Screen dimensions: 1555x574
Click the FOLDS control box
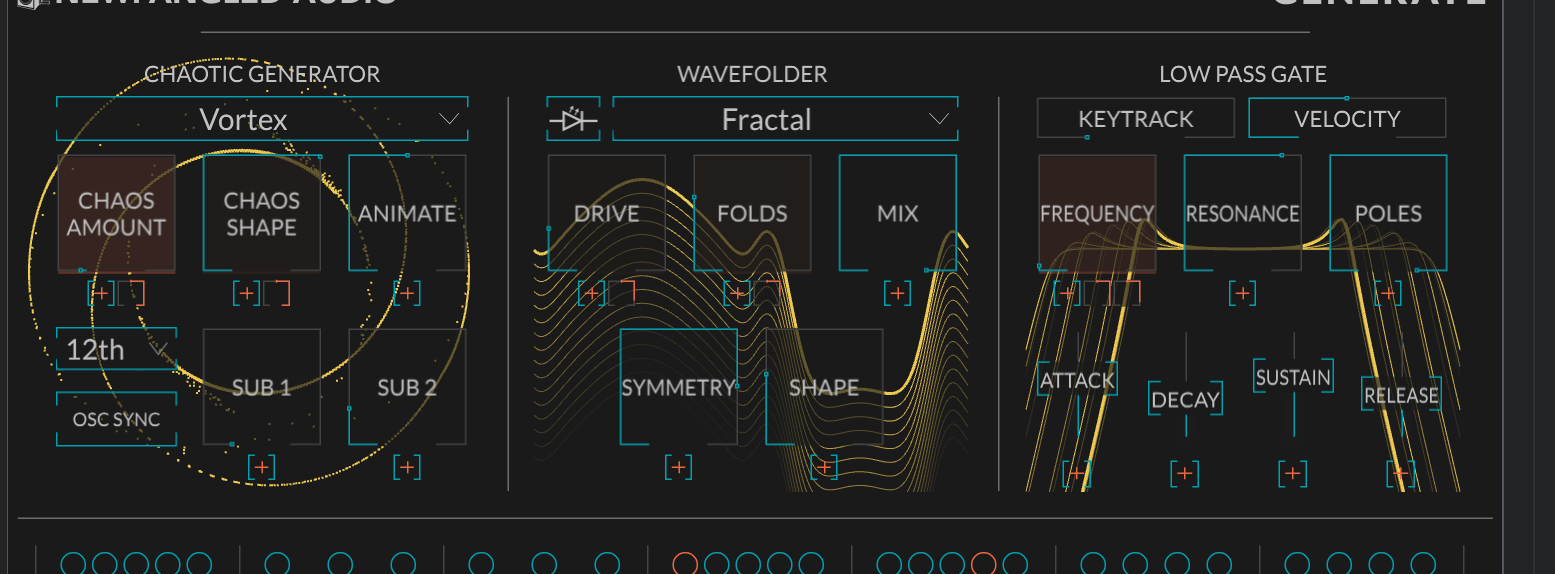pos(752,213)
